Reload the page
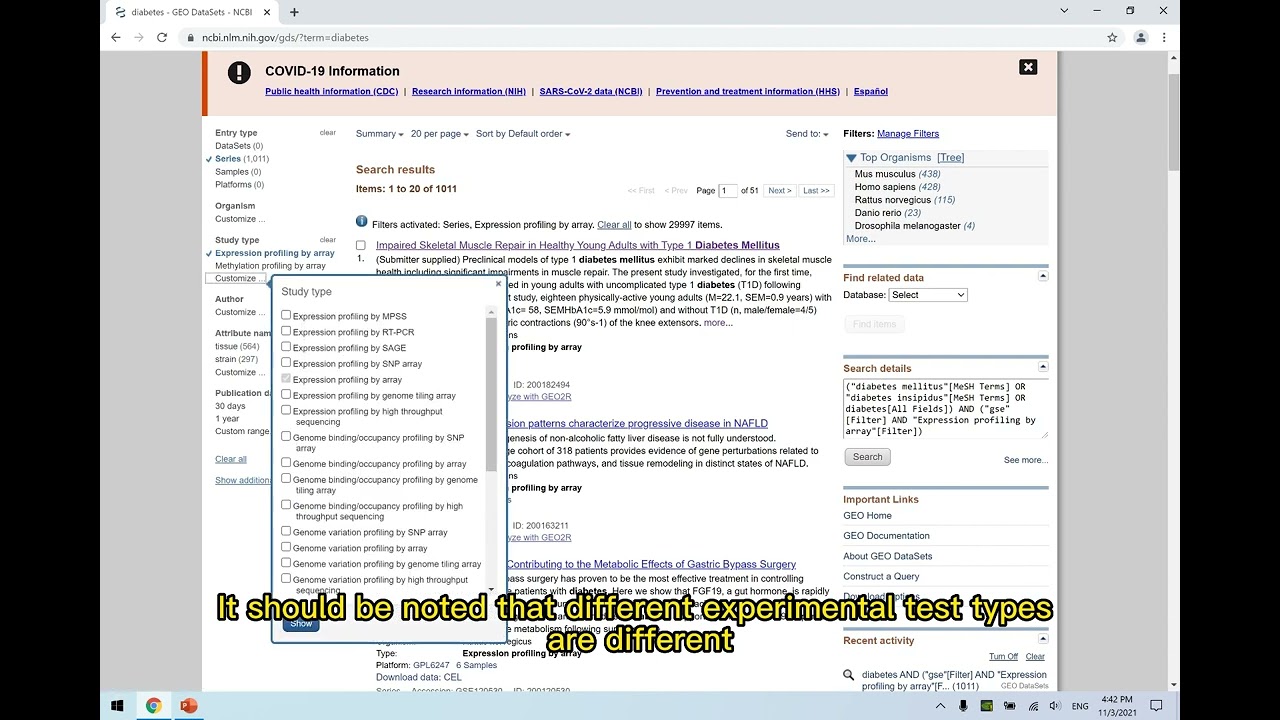 point(162,37)
